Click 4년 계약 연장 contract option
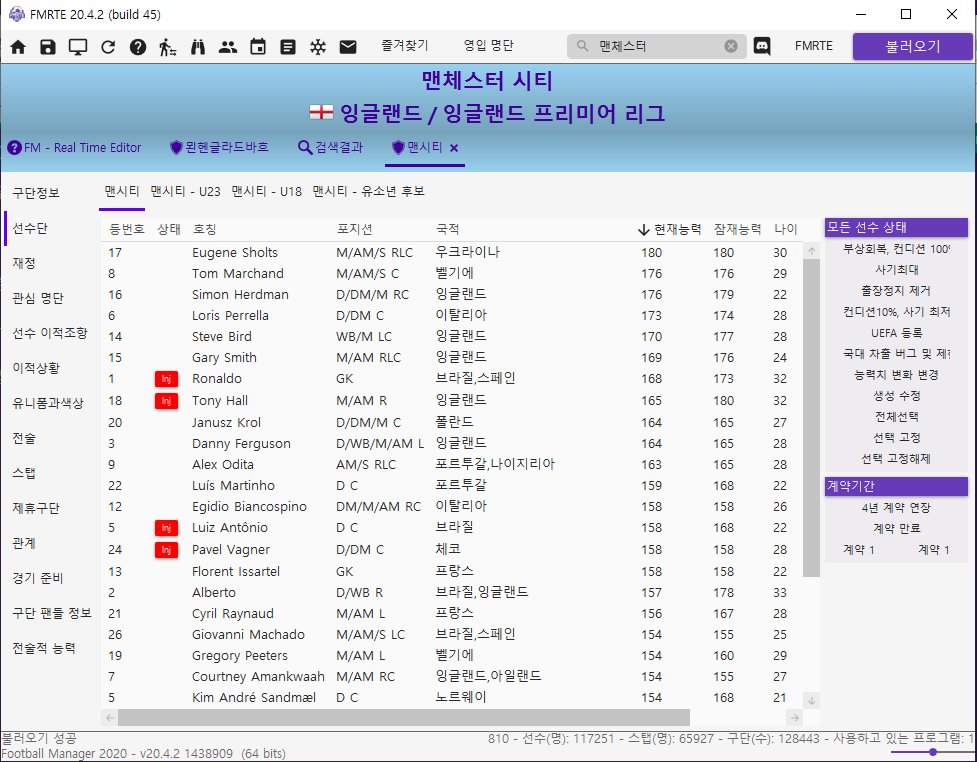 (896, 508)
